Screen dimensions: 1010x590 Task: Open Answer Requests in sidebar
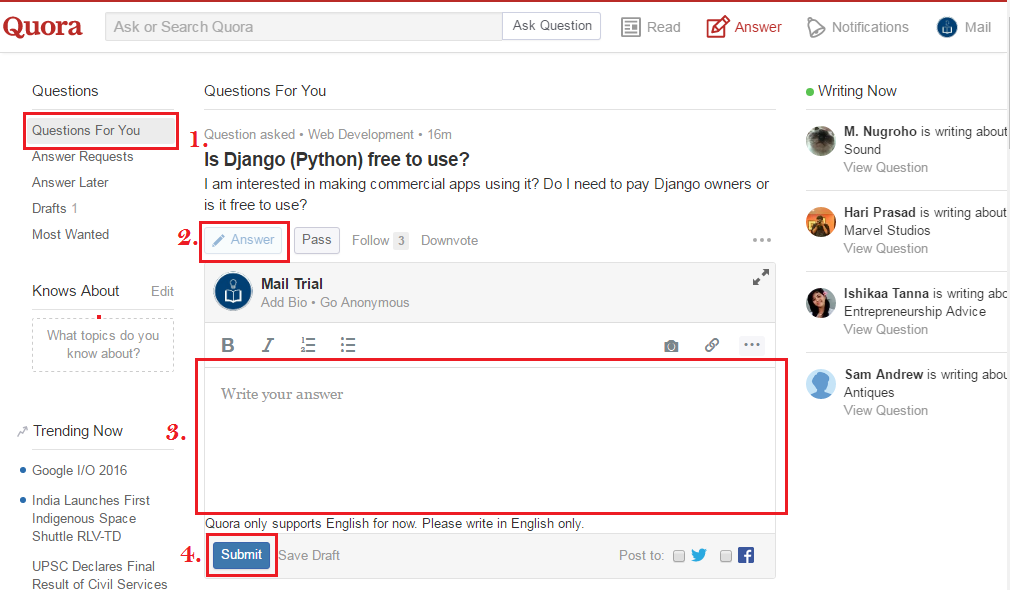(x=82, y=157)
